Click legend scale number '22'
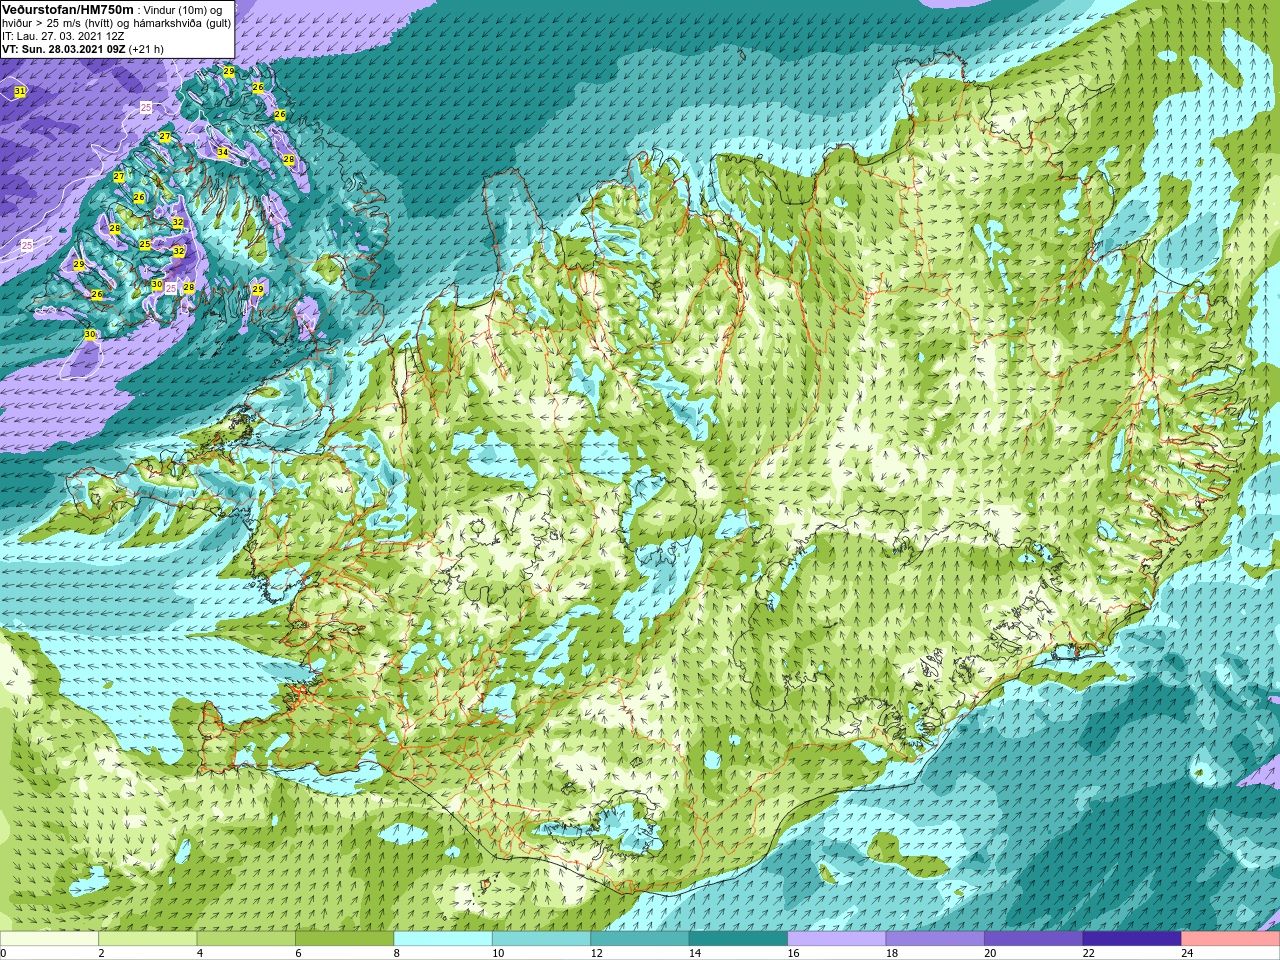Viewport: 1280px width, 960px height. tap(1088, 953)
